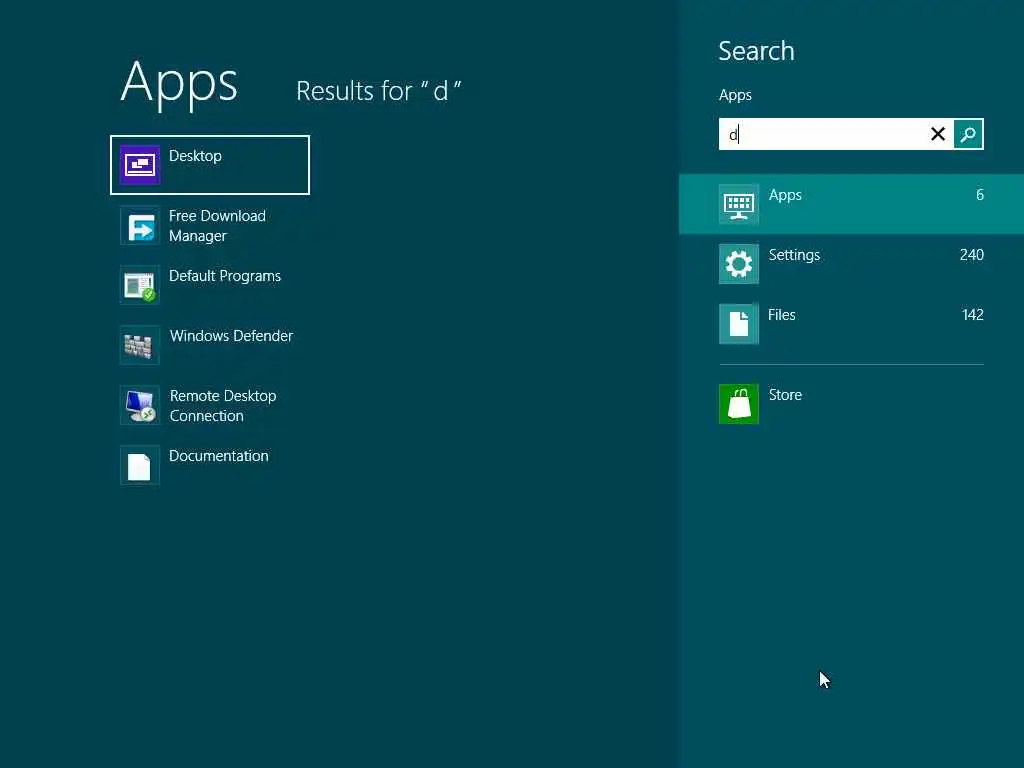Clear the search box with X

click(938, 135)
